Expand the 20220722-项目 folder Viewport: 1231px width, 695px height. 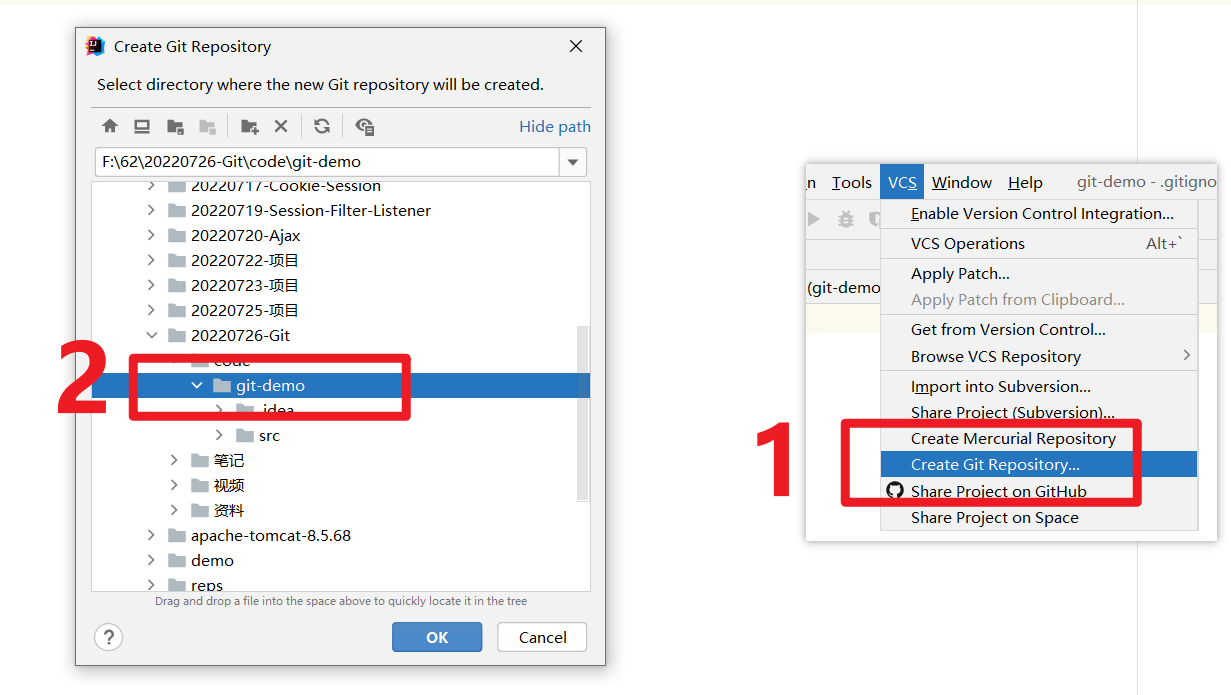[x=151, y=260]
